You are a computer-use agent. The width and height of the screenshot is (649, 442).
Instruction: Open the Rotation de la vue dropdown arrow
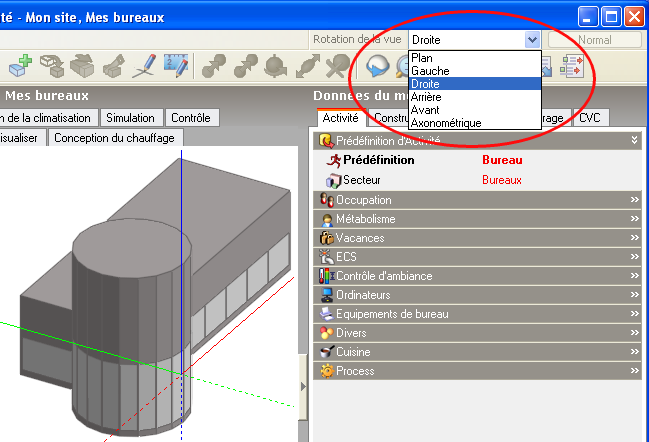click(532, 40)
